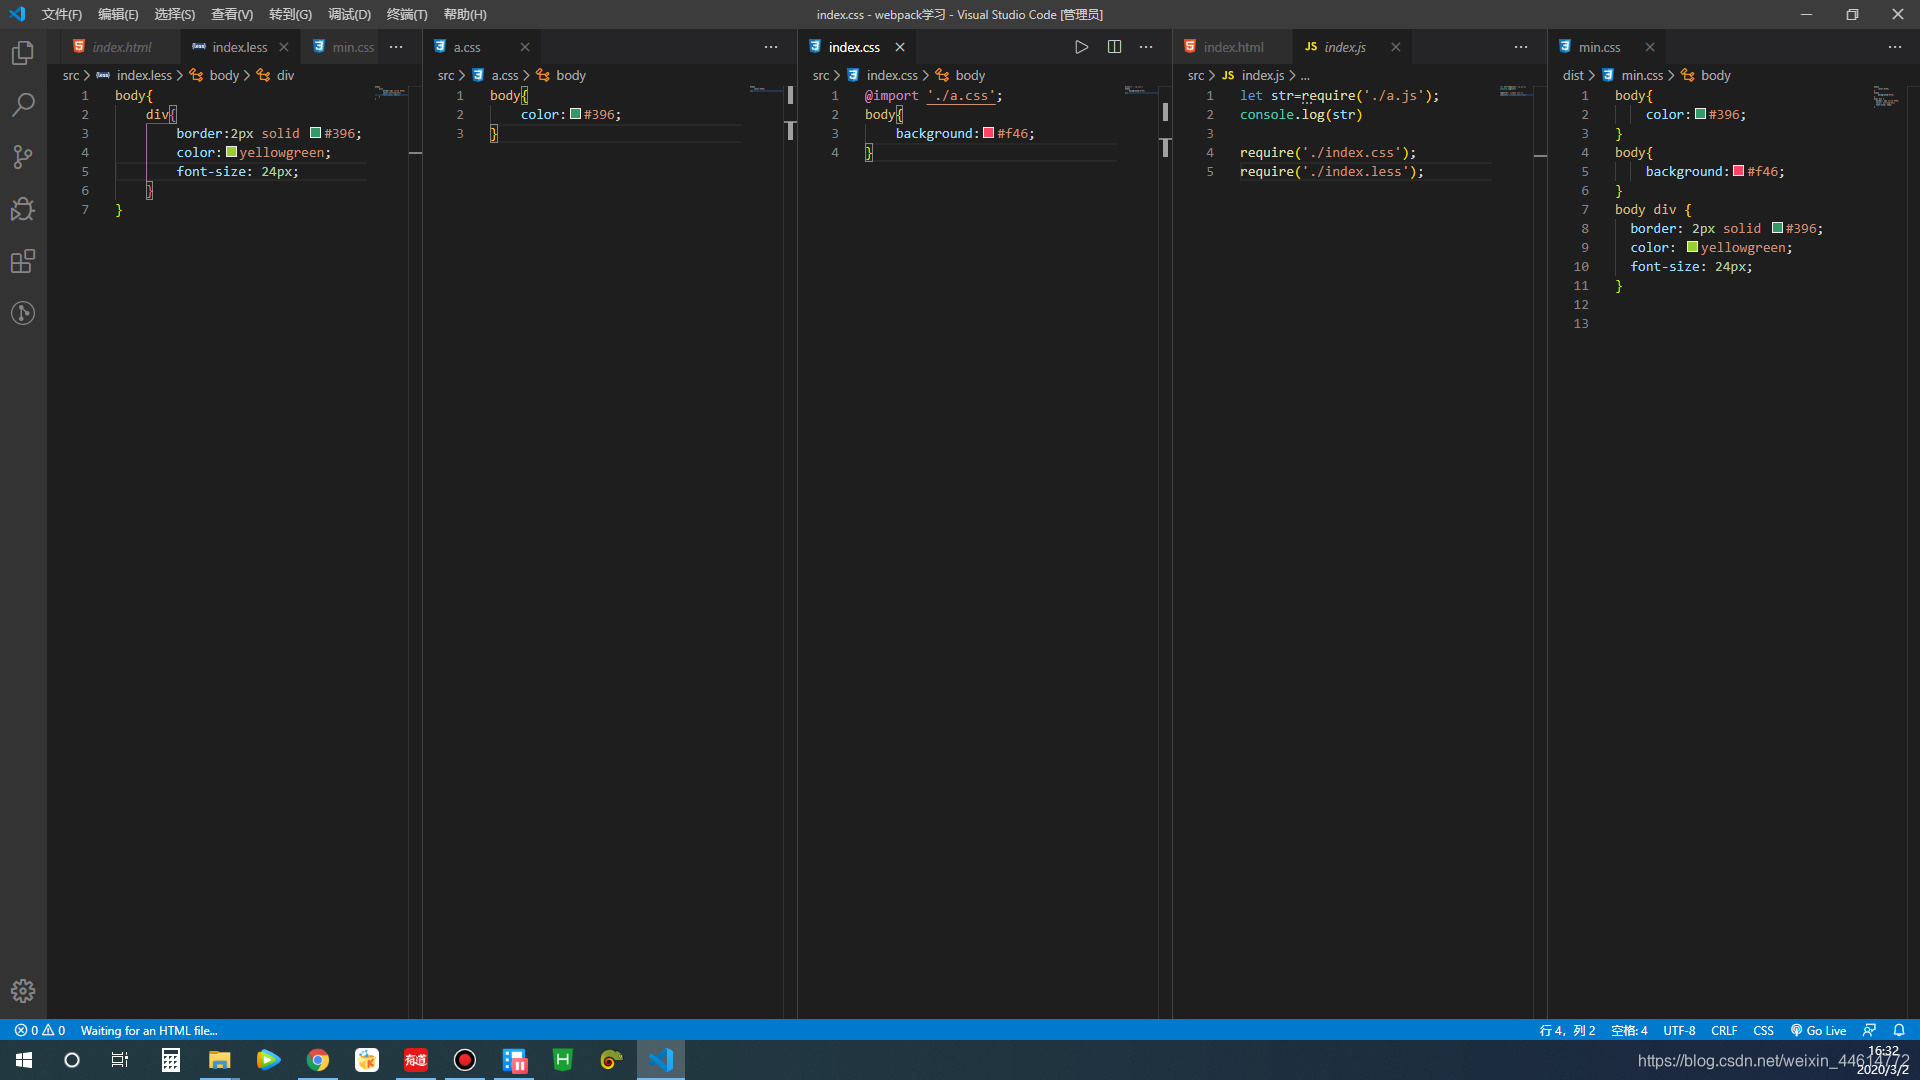The image size is (1920, 1080).
Task: Open Run and Debug view
Action: tap(23, 209)
